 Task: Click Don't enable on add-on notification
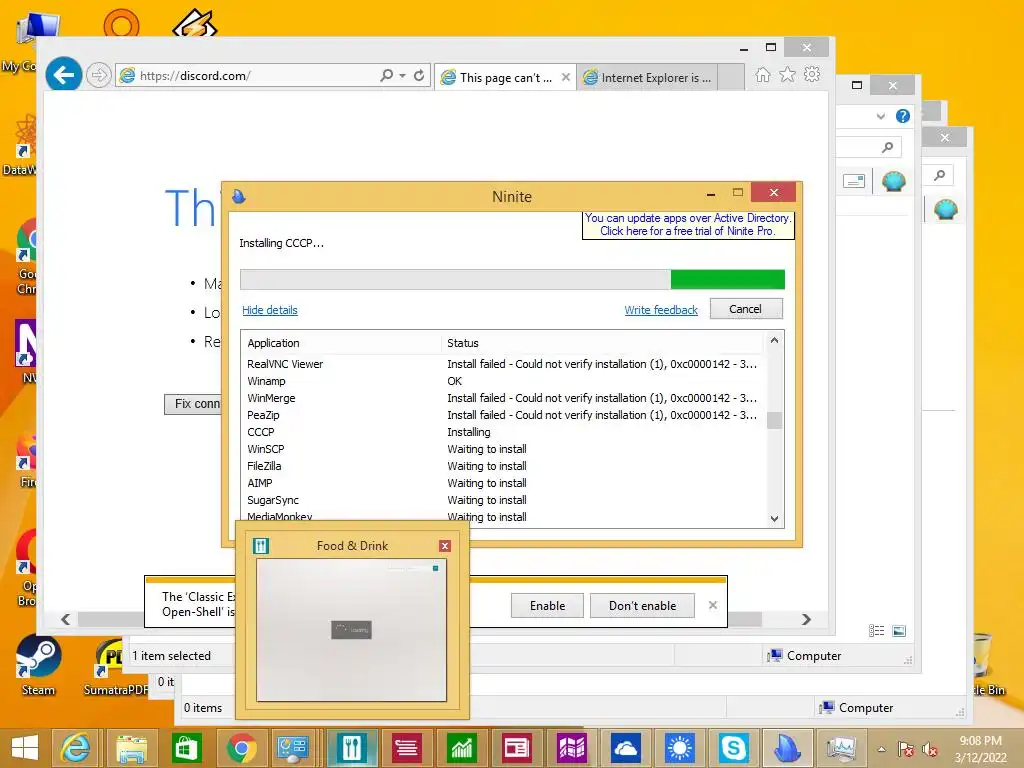point(642,605)
